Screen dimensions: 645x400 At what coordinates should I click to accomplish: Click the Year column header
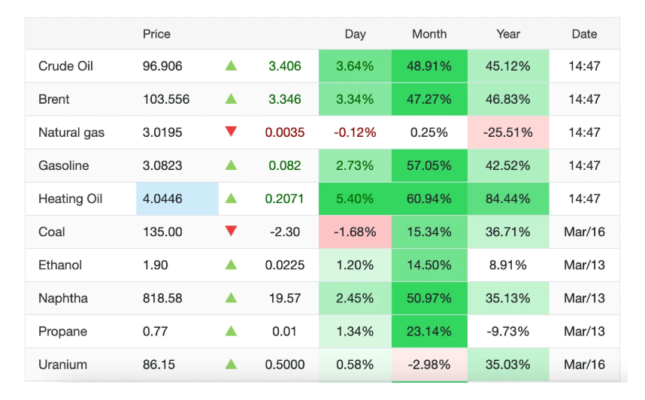pos(508,34)
